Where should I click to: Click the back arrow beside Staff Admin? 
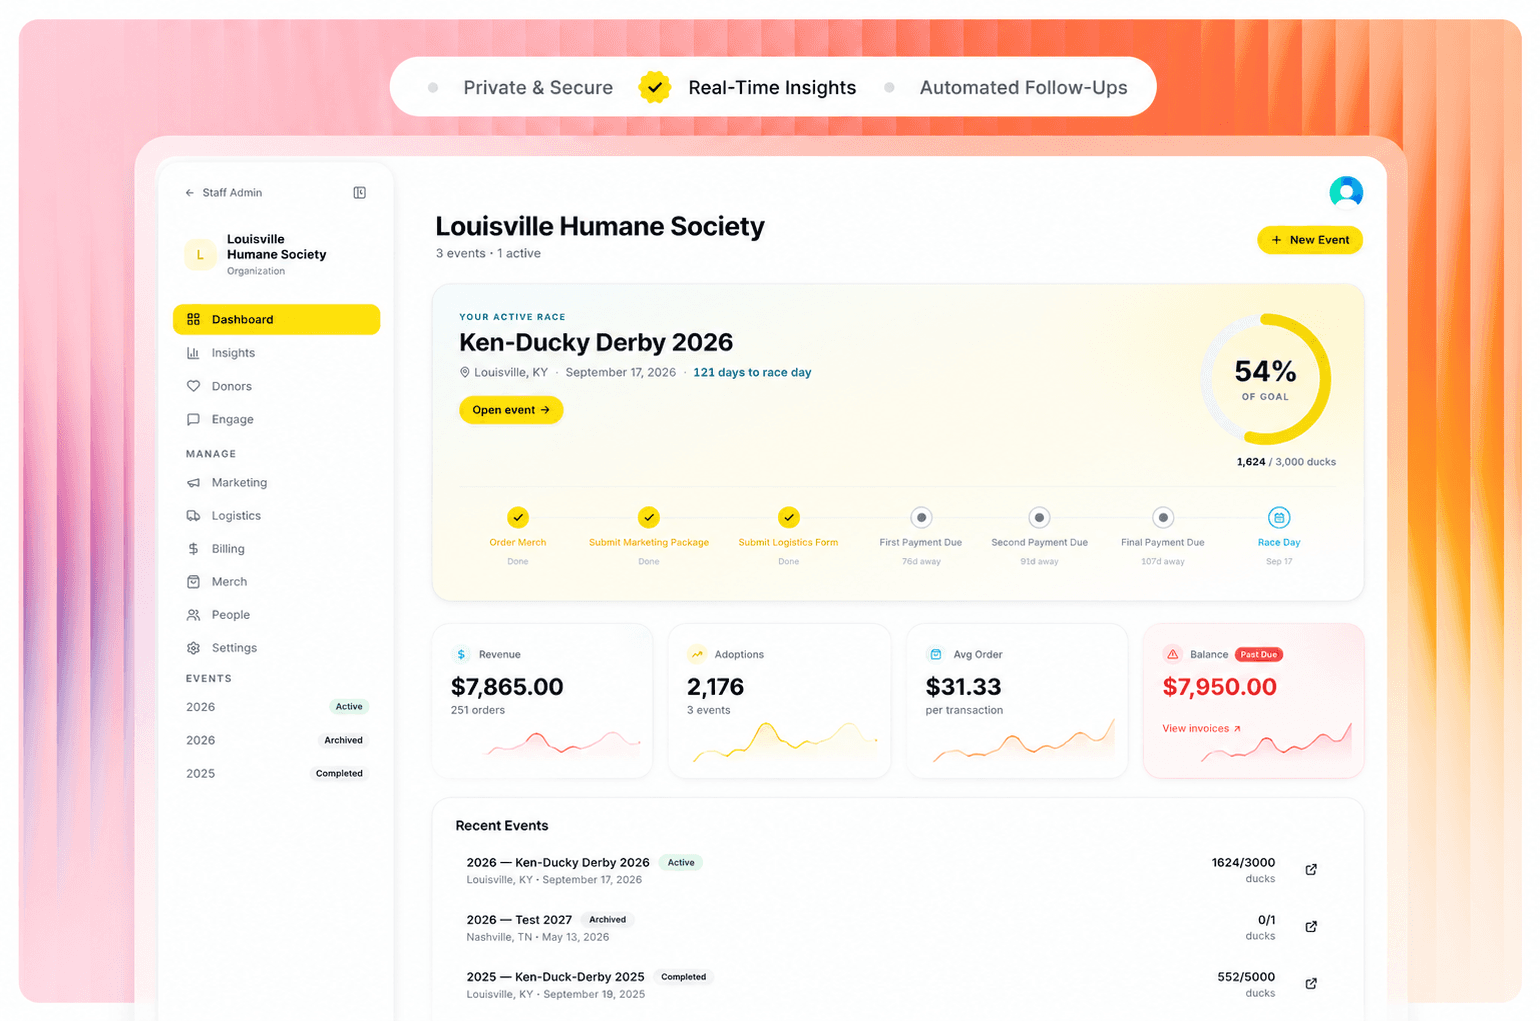tap(190, 193)
